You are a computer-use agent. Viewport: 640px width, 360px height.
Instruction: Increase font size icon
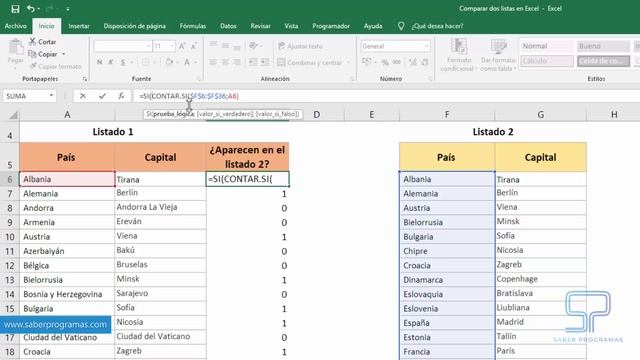[182, 46]
